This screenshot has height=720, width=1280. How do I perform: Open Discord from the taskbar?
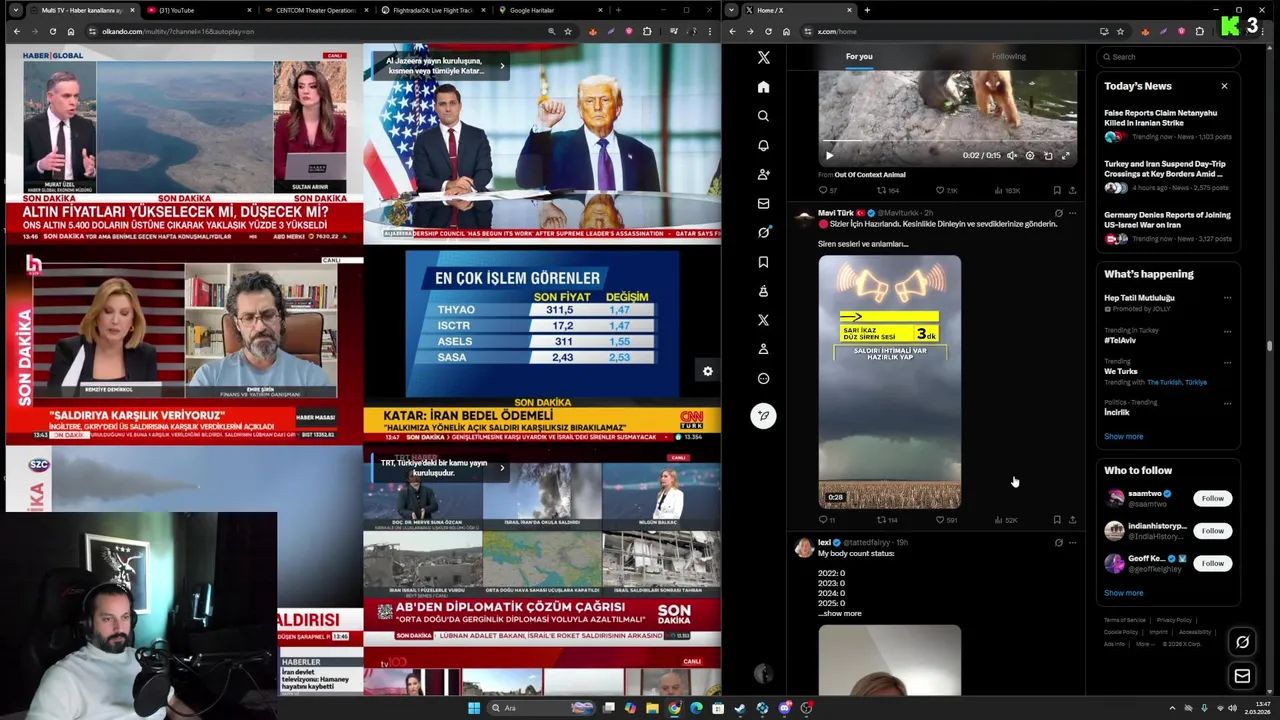[x=785, y=708]
